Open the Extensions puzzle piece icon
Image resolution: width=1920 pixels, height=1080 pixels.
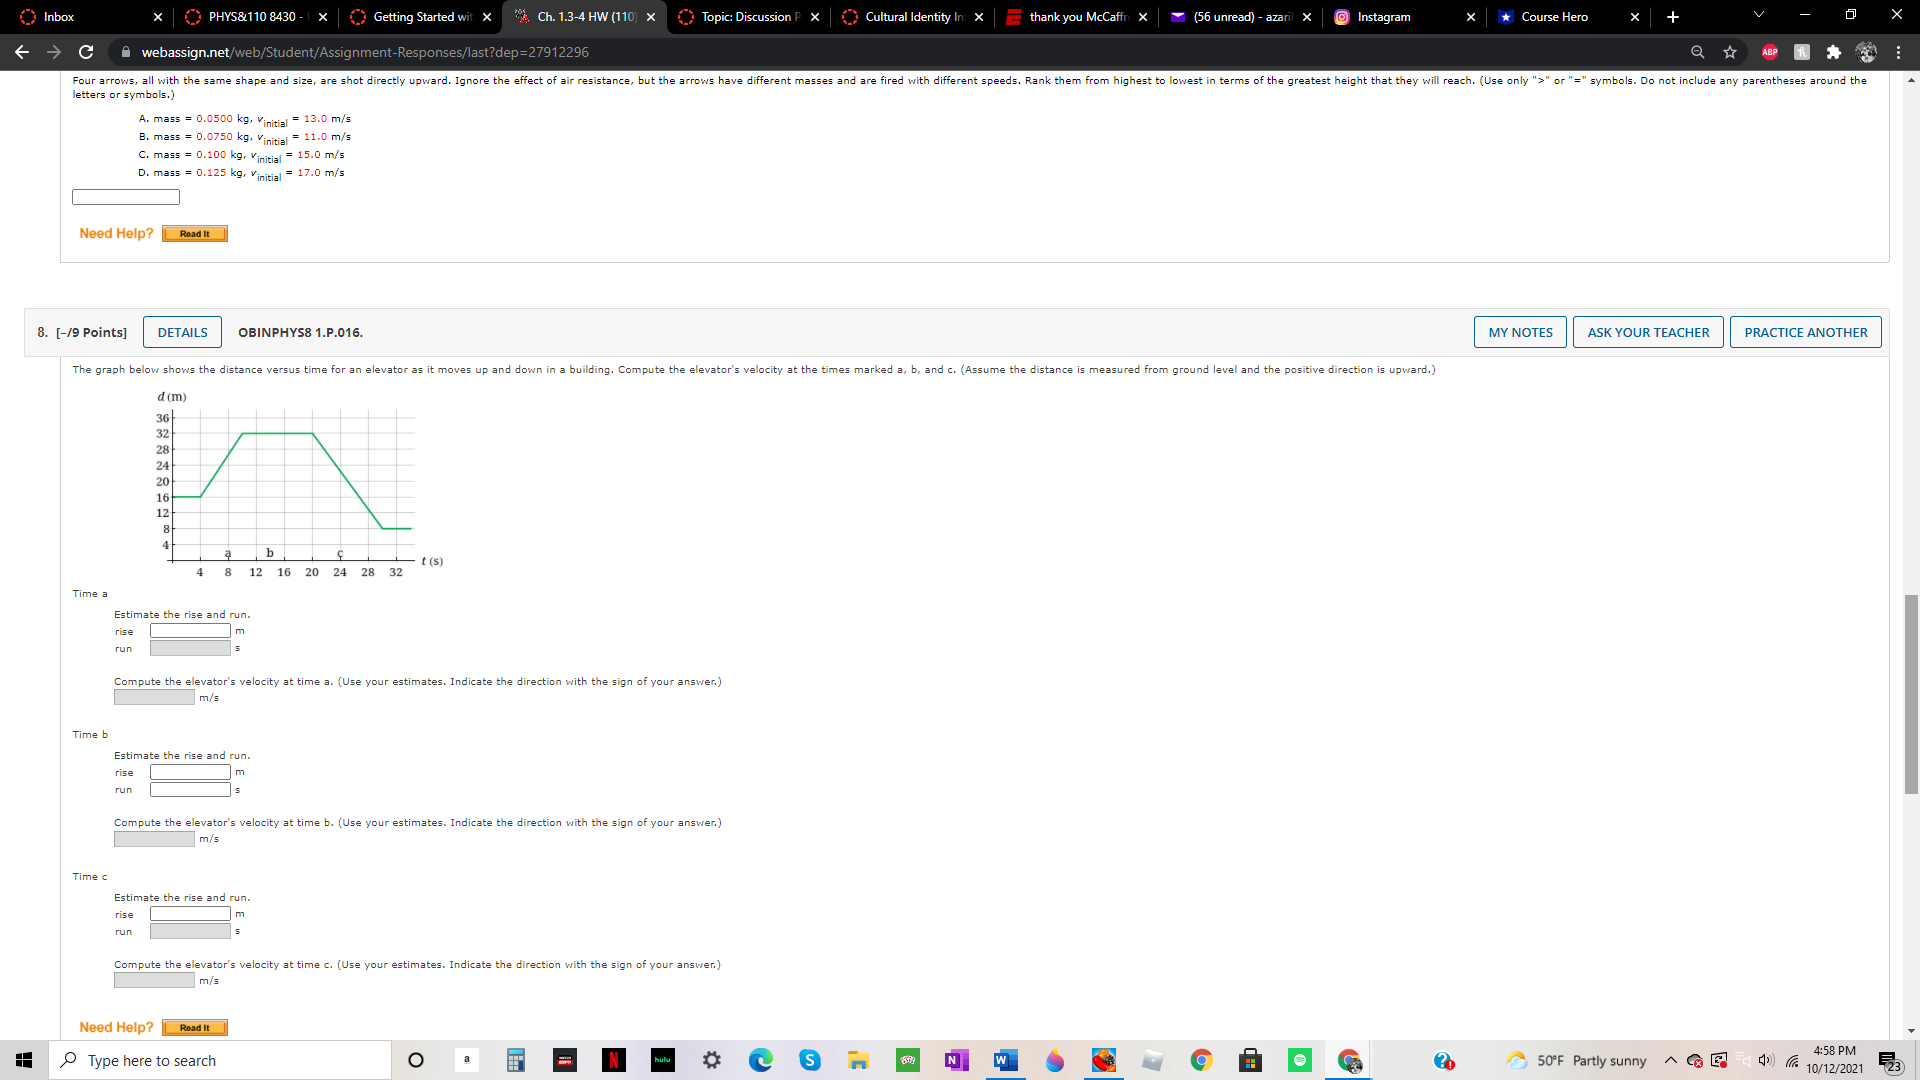click(x=1833, y=52)
